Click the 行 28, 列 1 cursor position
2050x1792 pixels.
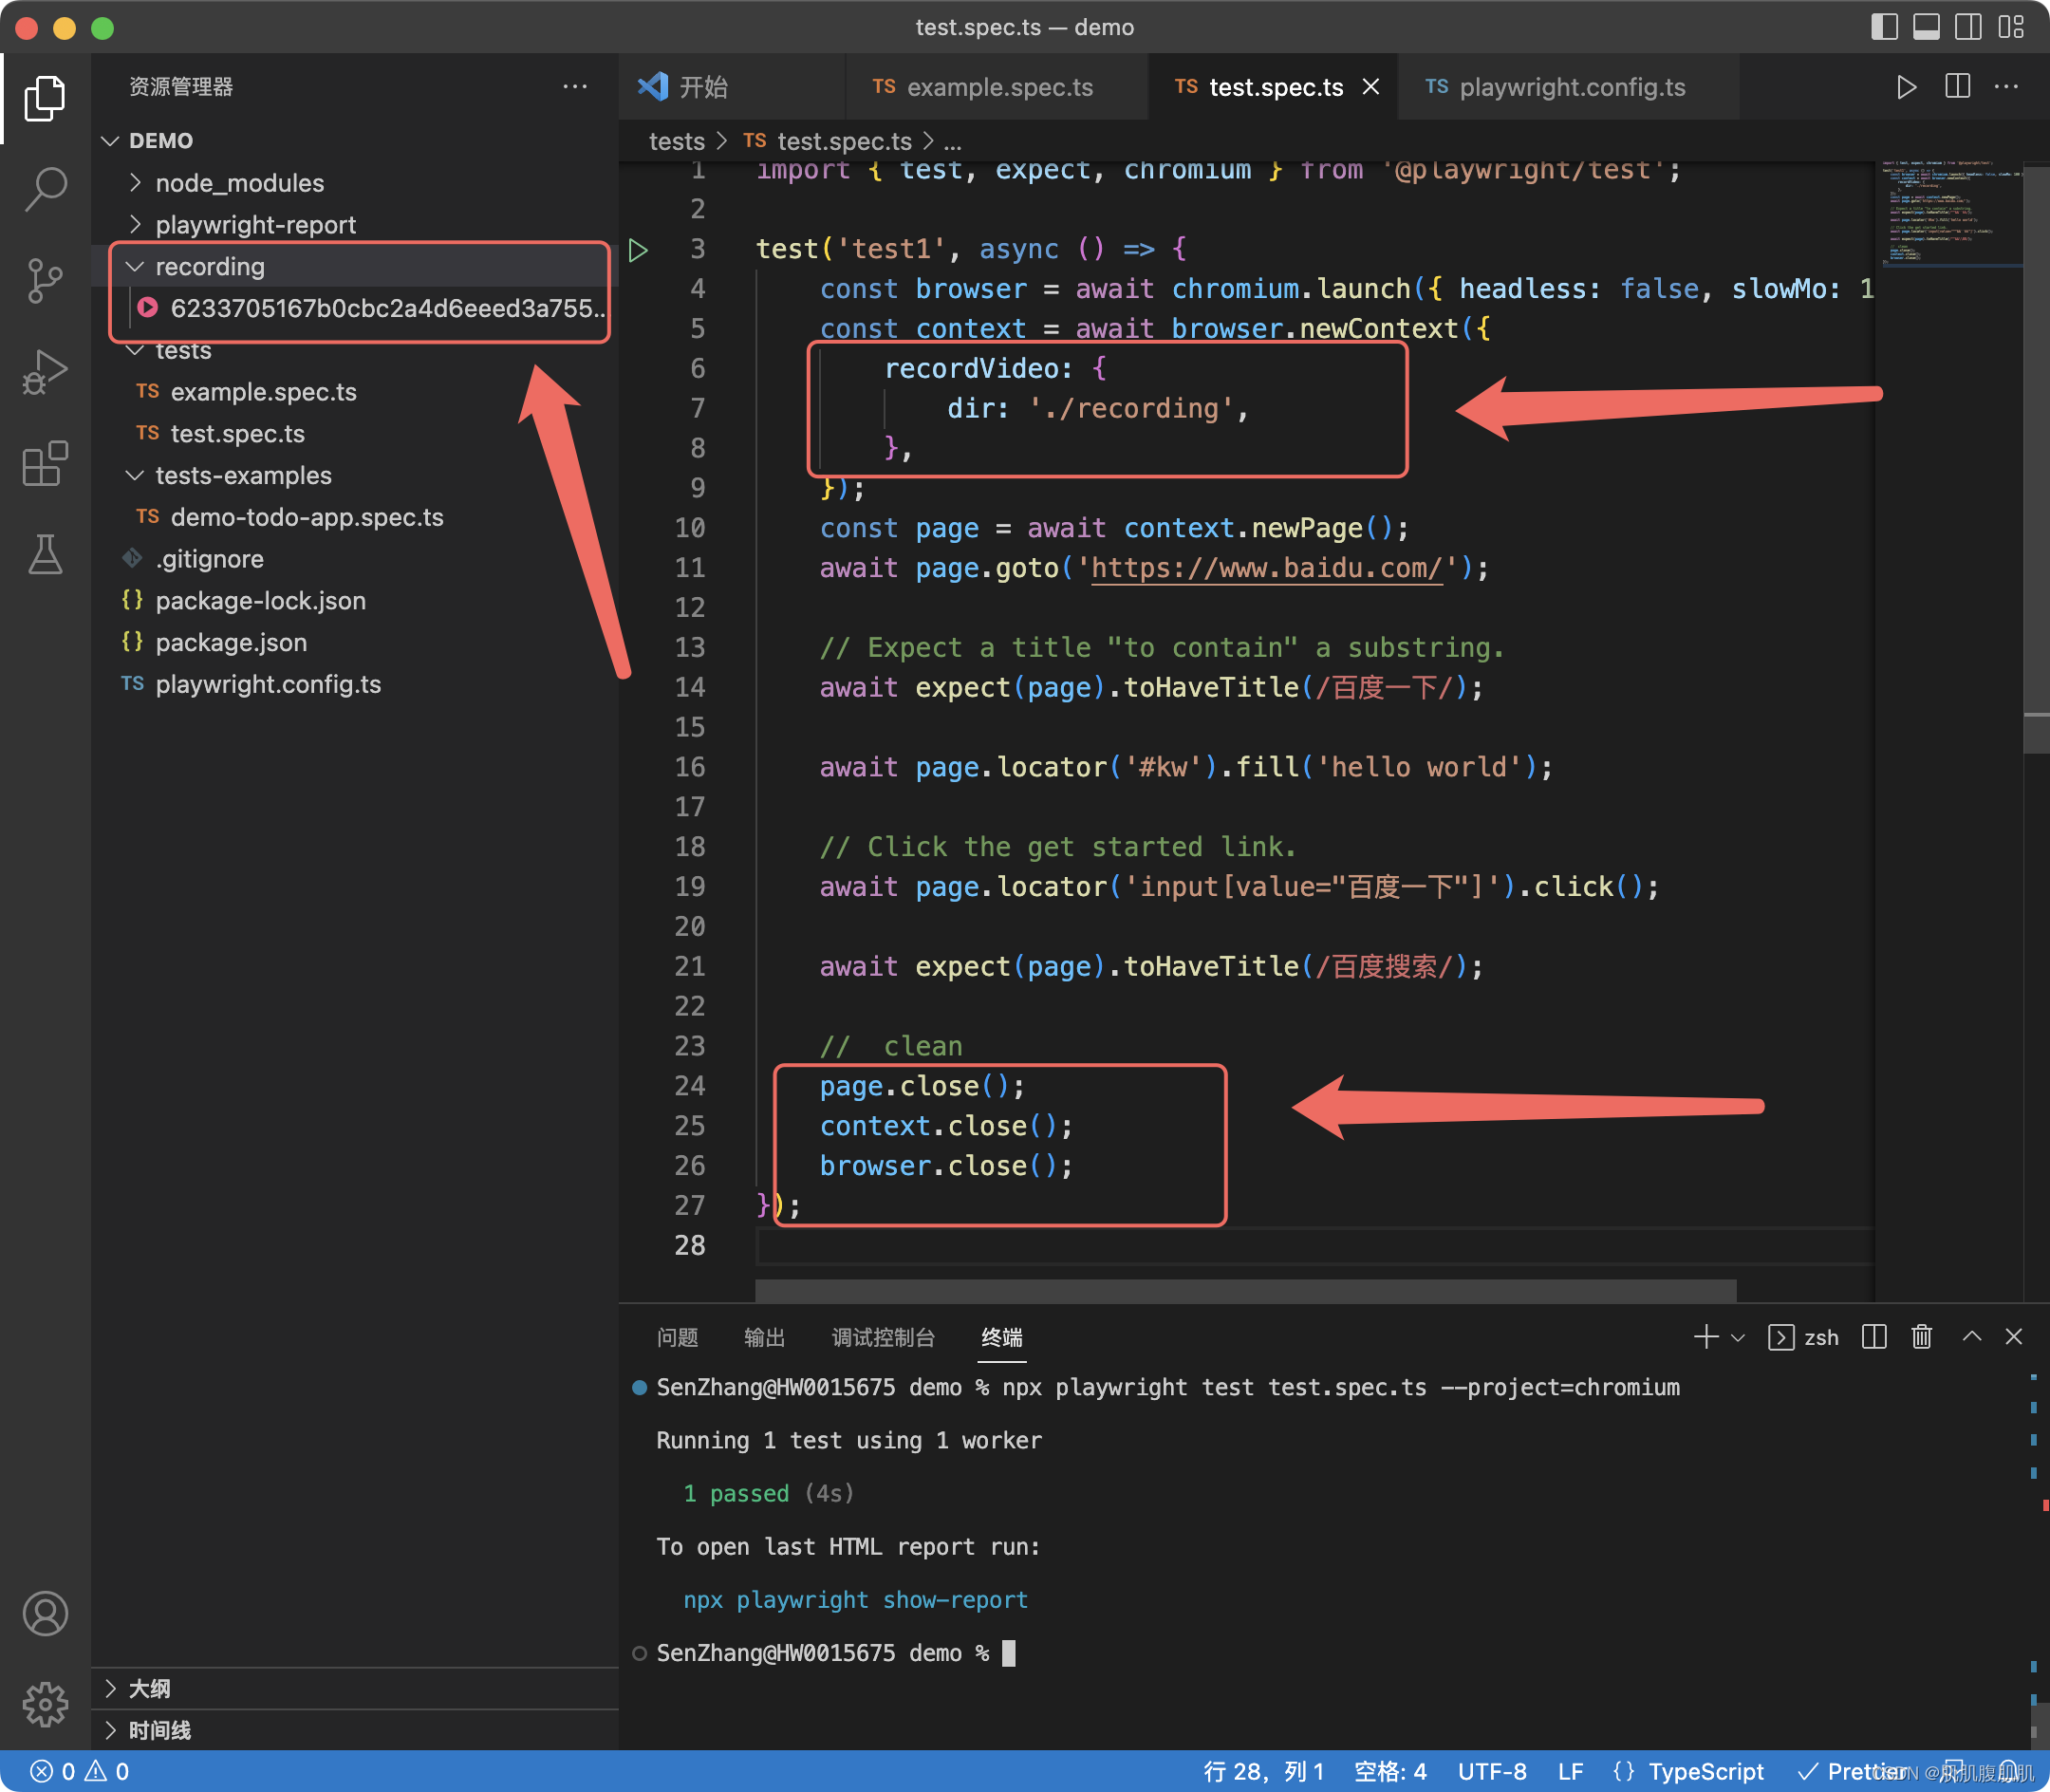[x=1264, y=1771]
